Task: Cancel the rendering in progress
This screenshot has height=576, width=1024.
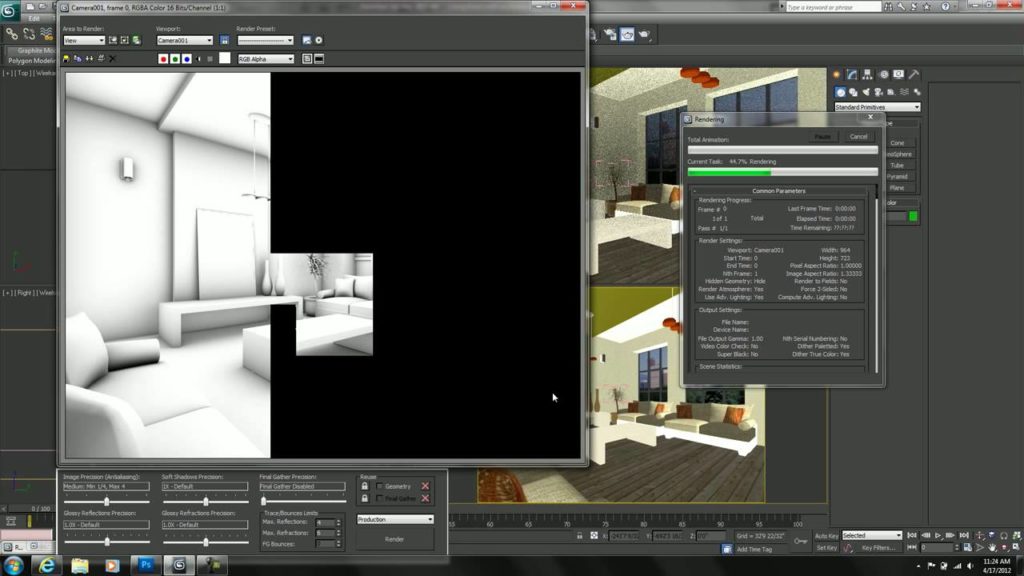Action: pyautogui.click(x=858, y=136)
